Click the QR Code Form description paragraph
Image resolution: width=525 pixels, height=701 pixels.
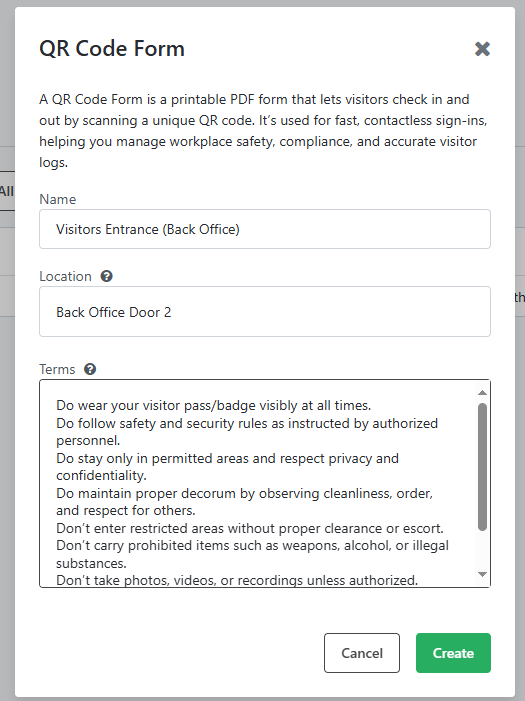(x=263, y=131)
